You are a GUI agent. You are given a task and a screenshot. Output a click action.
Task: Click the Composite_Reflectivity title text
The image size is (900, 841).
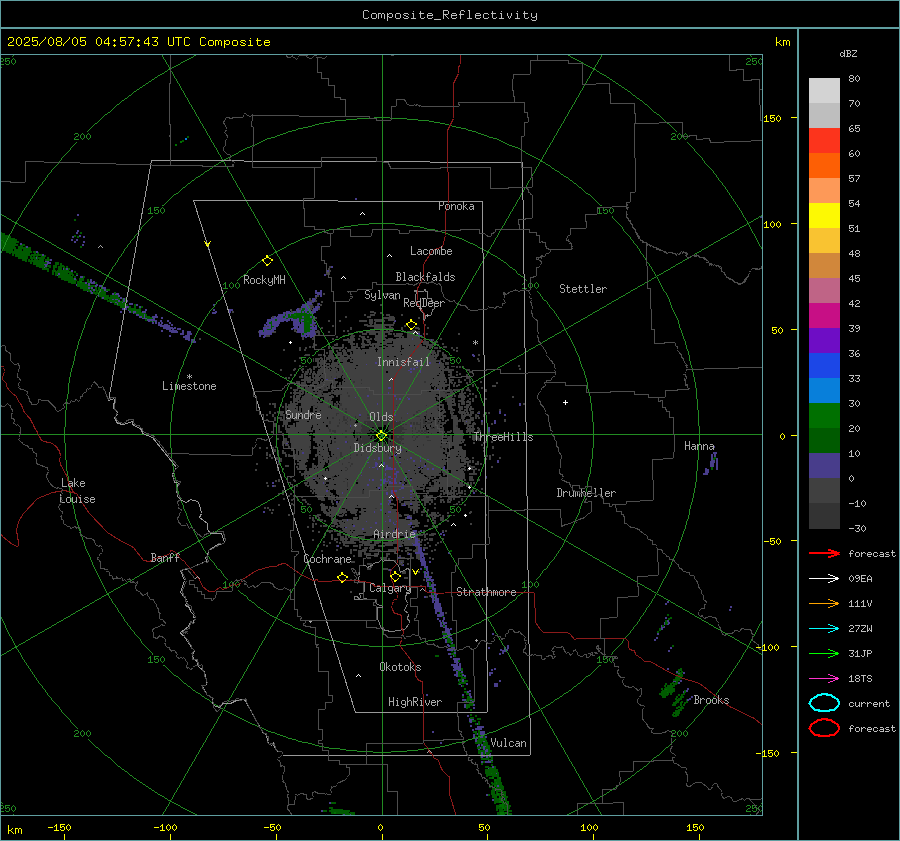(x=449, y=15)
